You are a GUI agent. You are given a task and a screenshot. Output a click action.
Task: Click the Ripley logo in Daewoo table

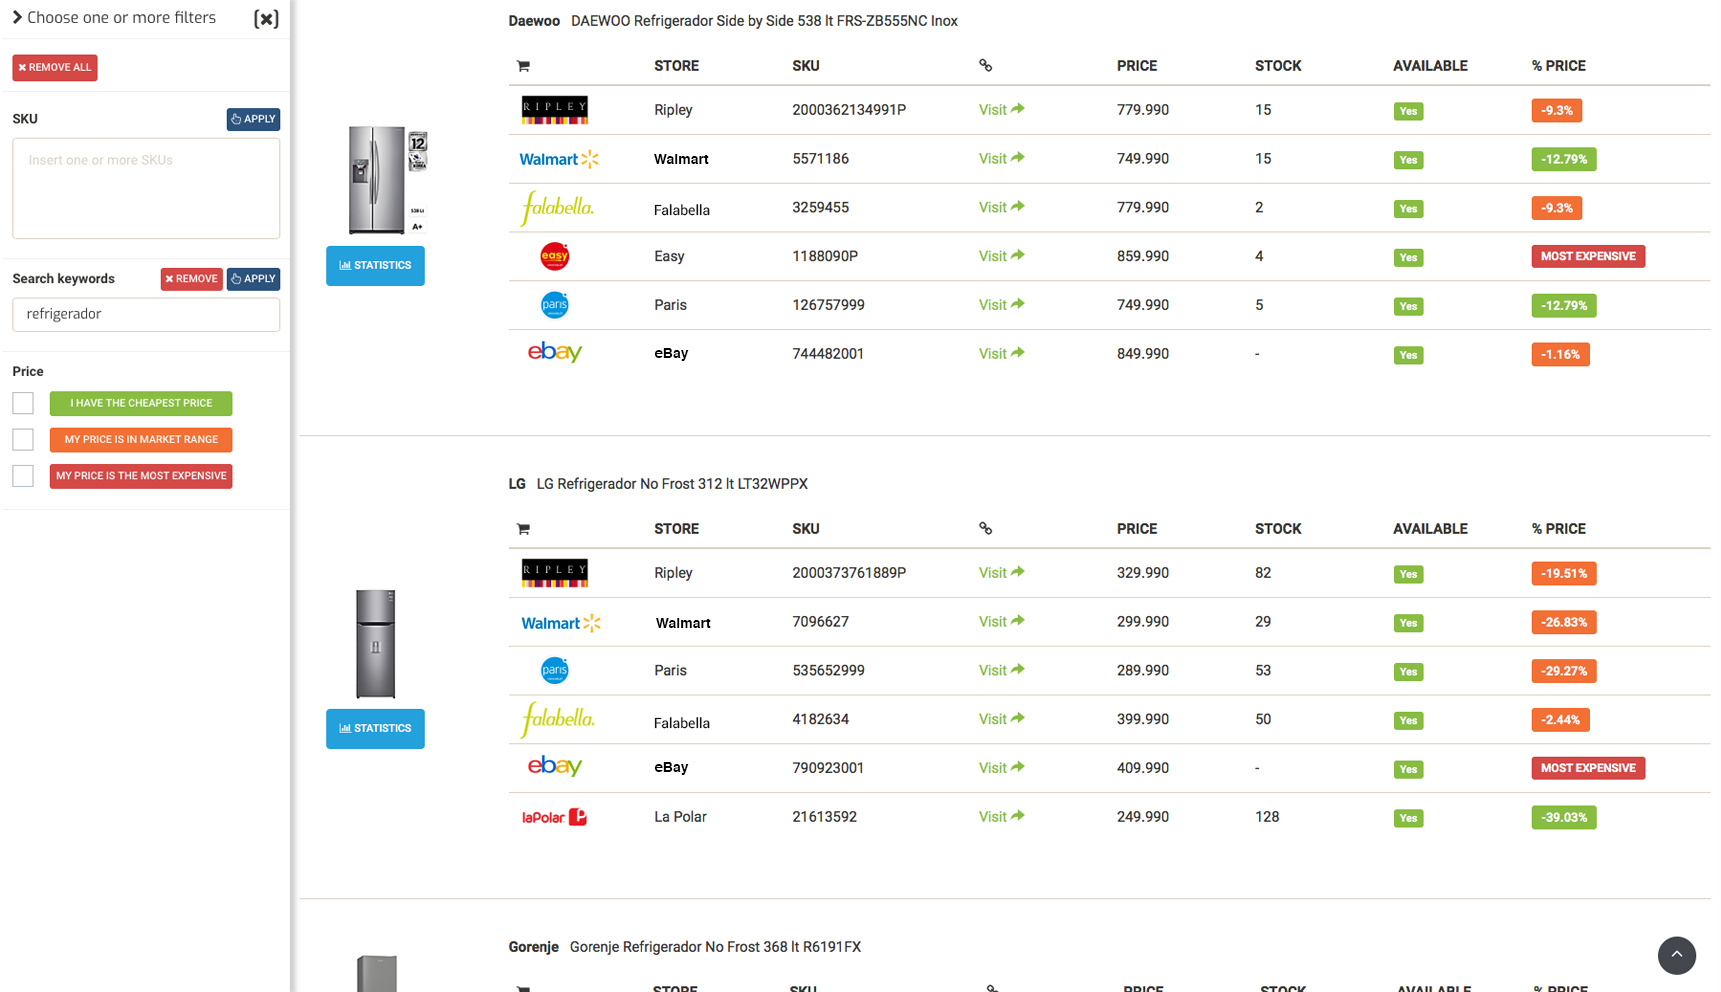(554, 110)
